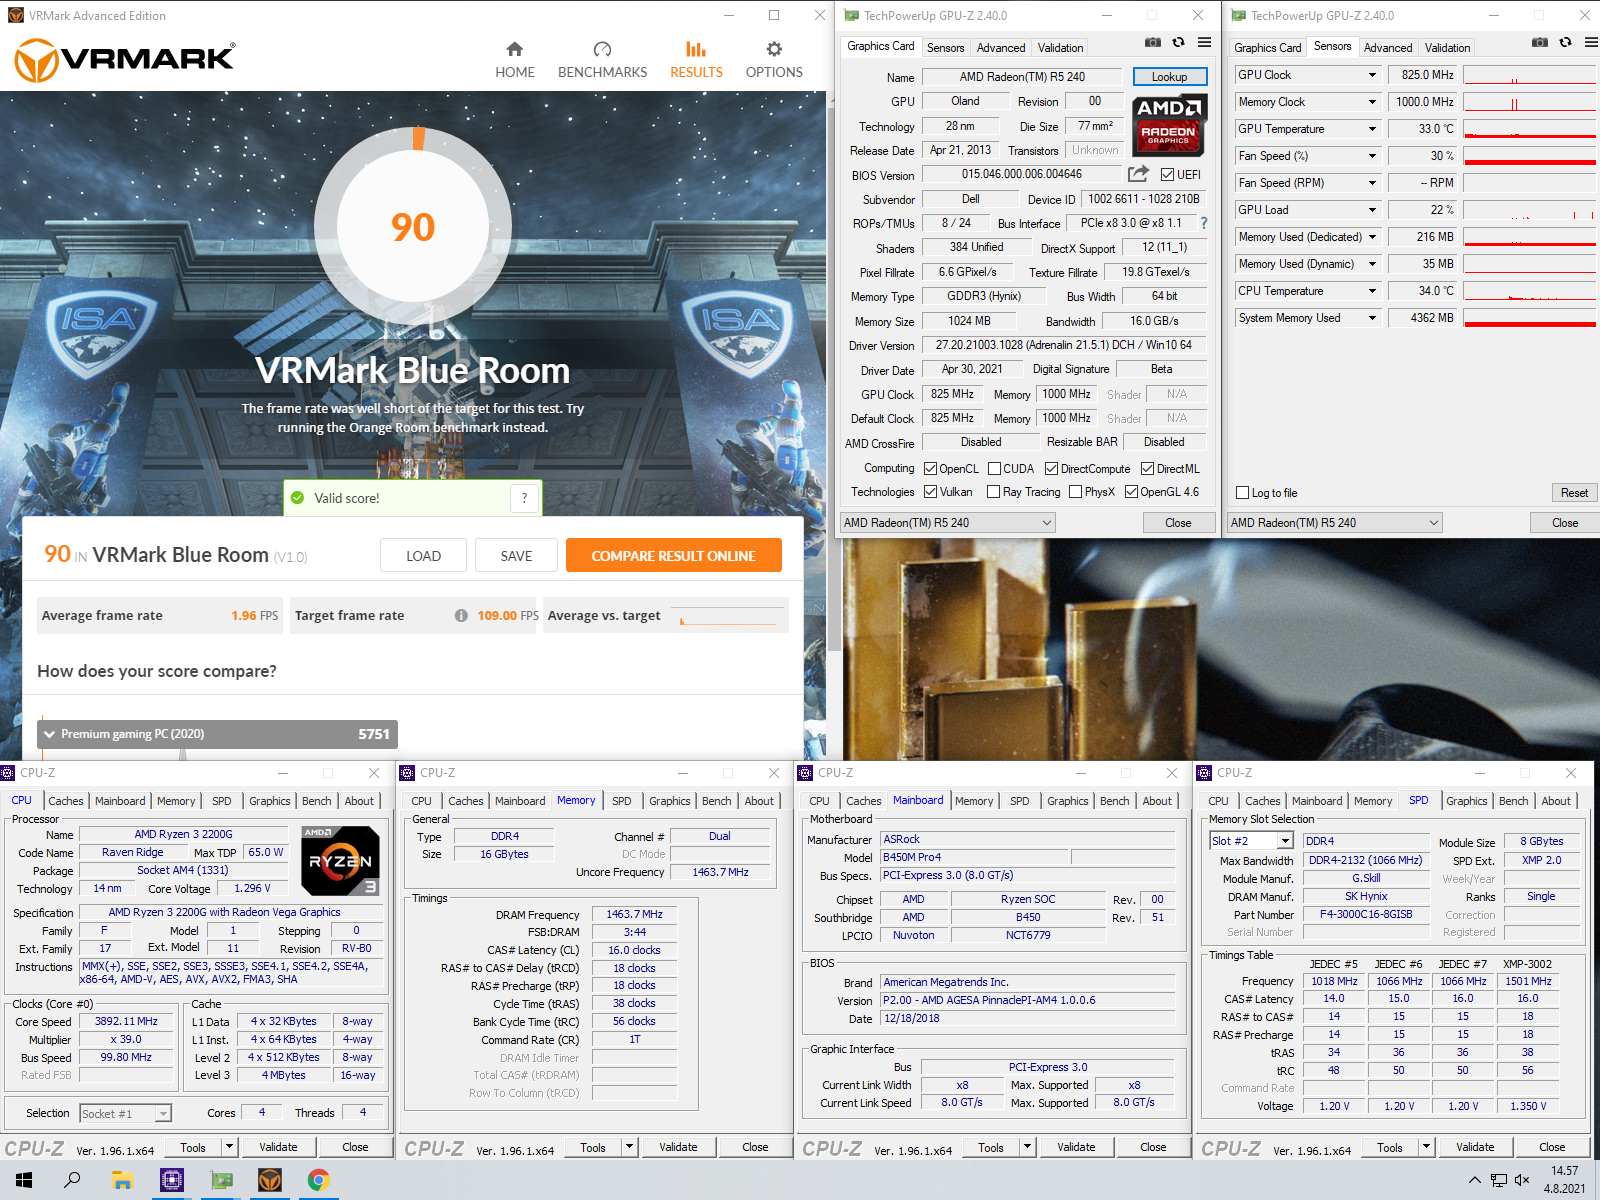Click AMD Radeon Graphics logo
This screenshot has height=1200, width=1600.
1169,124
